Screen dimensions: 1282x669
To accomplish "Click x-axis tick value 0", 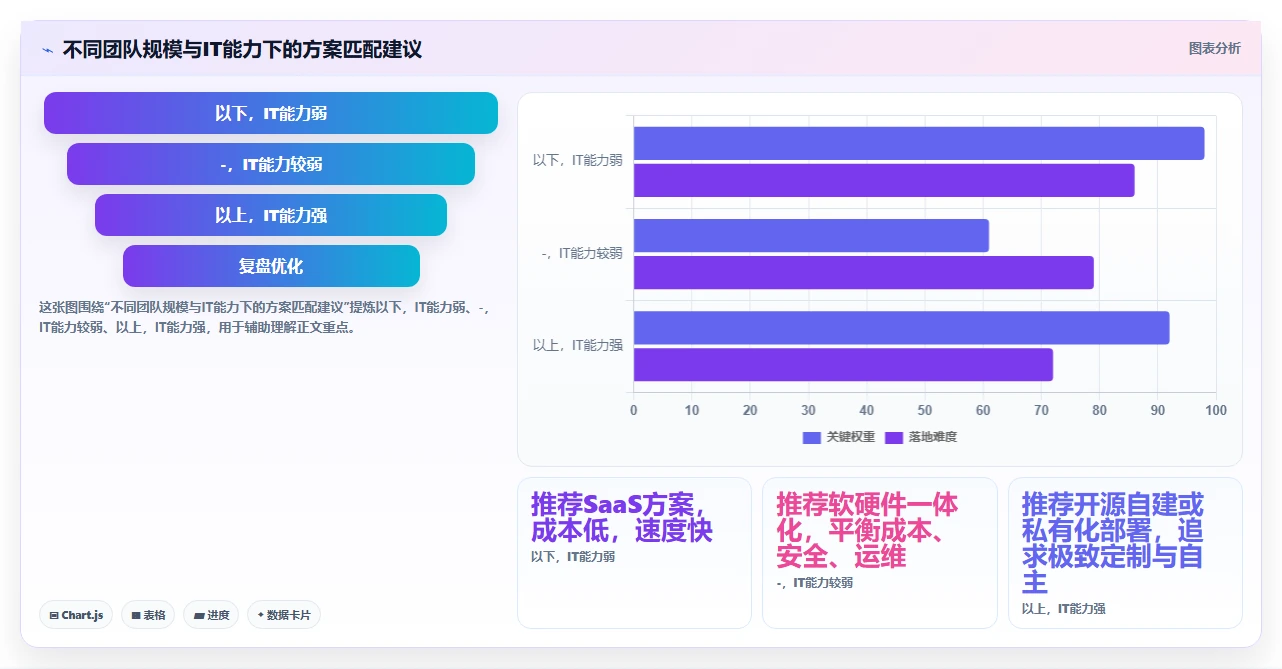I will [x=633, y=410].
